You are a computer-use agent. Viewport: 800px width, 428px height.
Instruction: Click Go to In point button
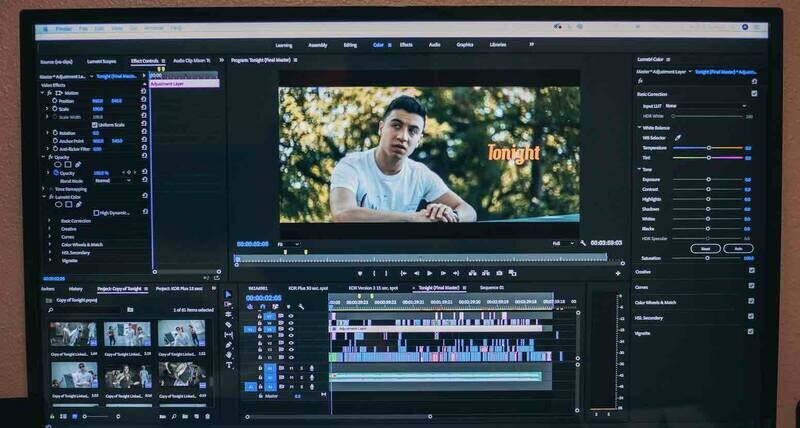coord(403,273)
